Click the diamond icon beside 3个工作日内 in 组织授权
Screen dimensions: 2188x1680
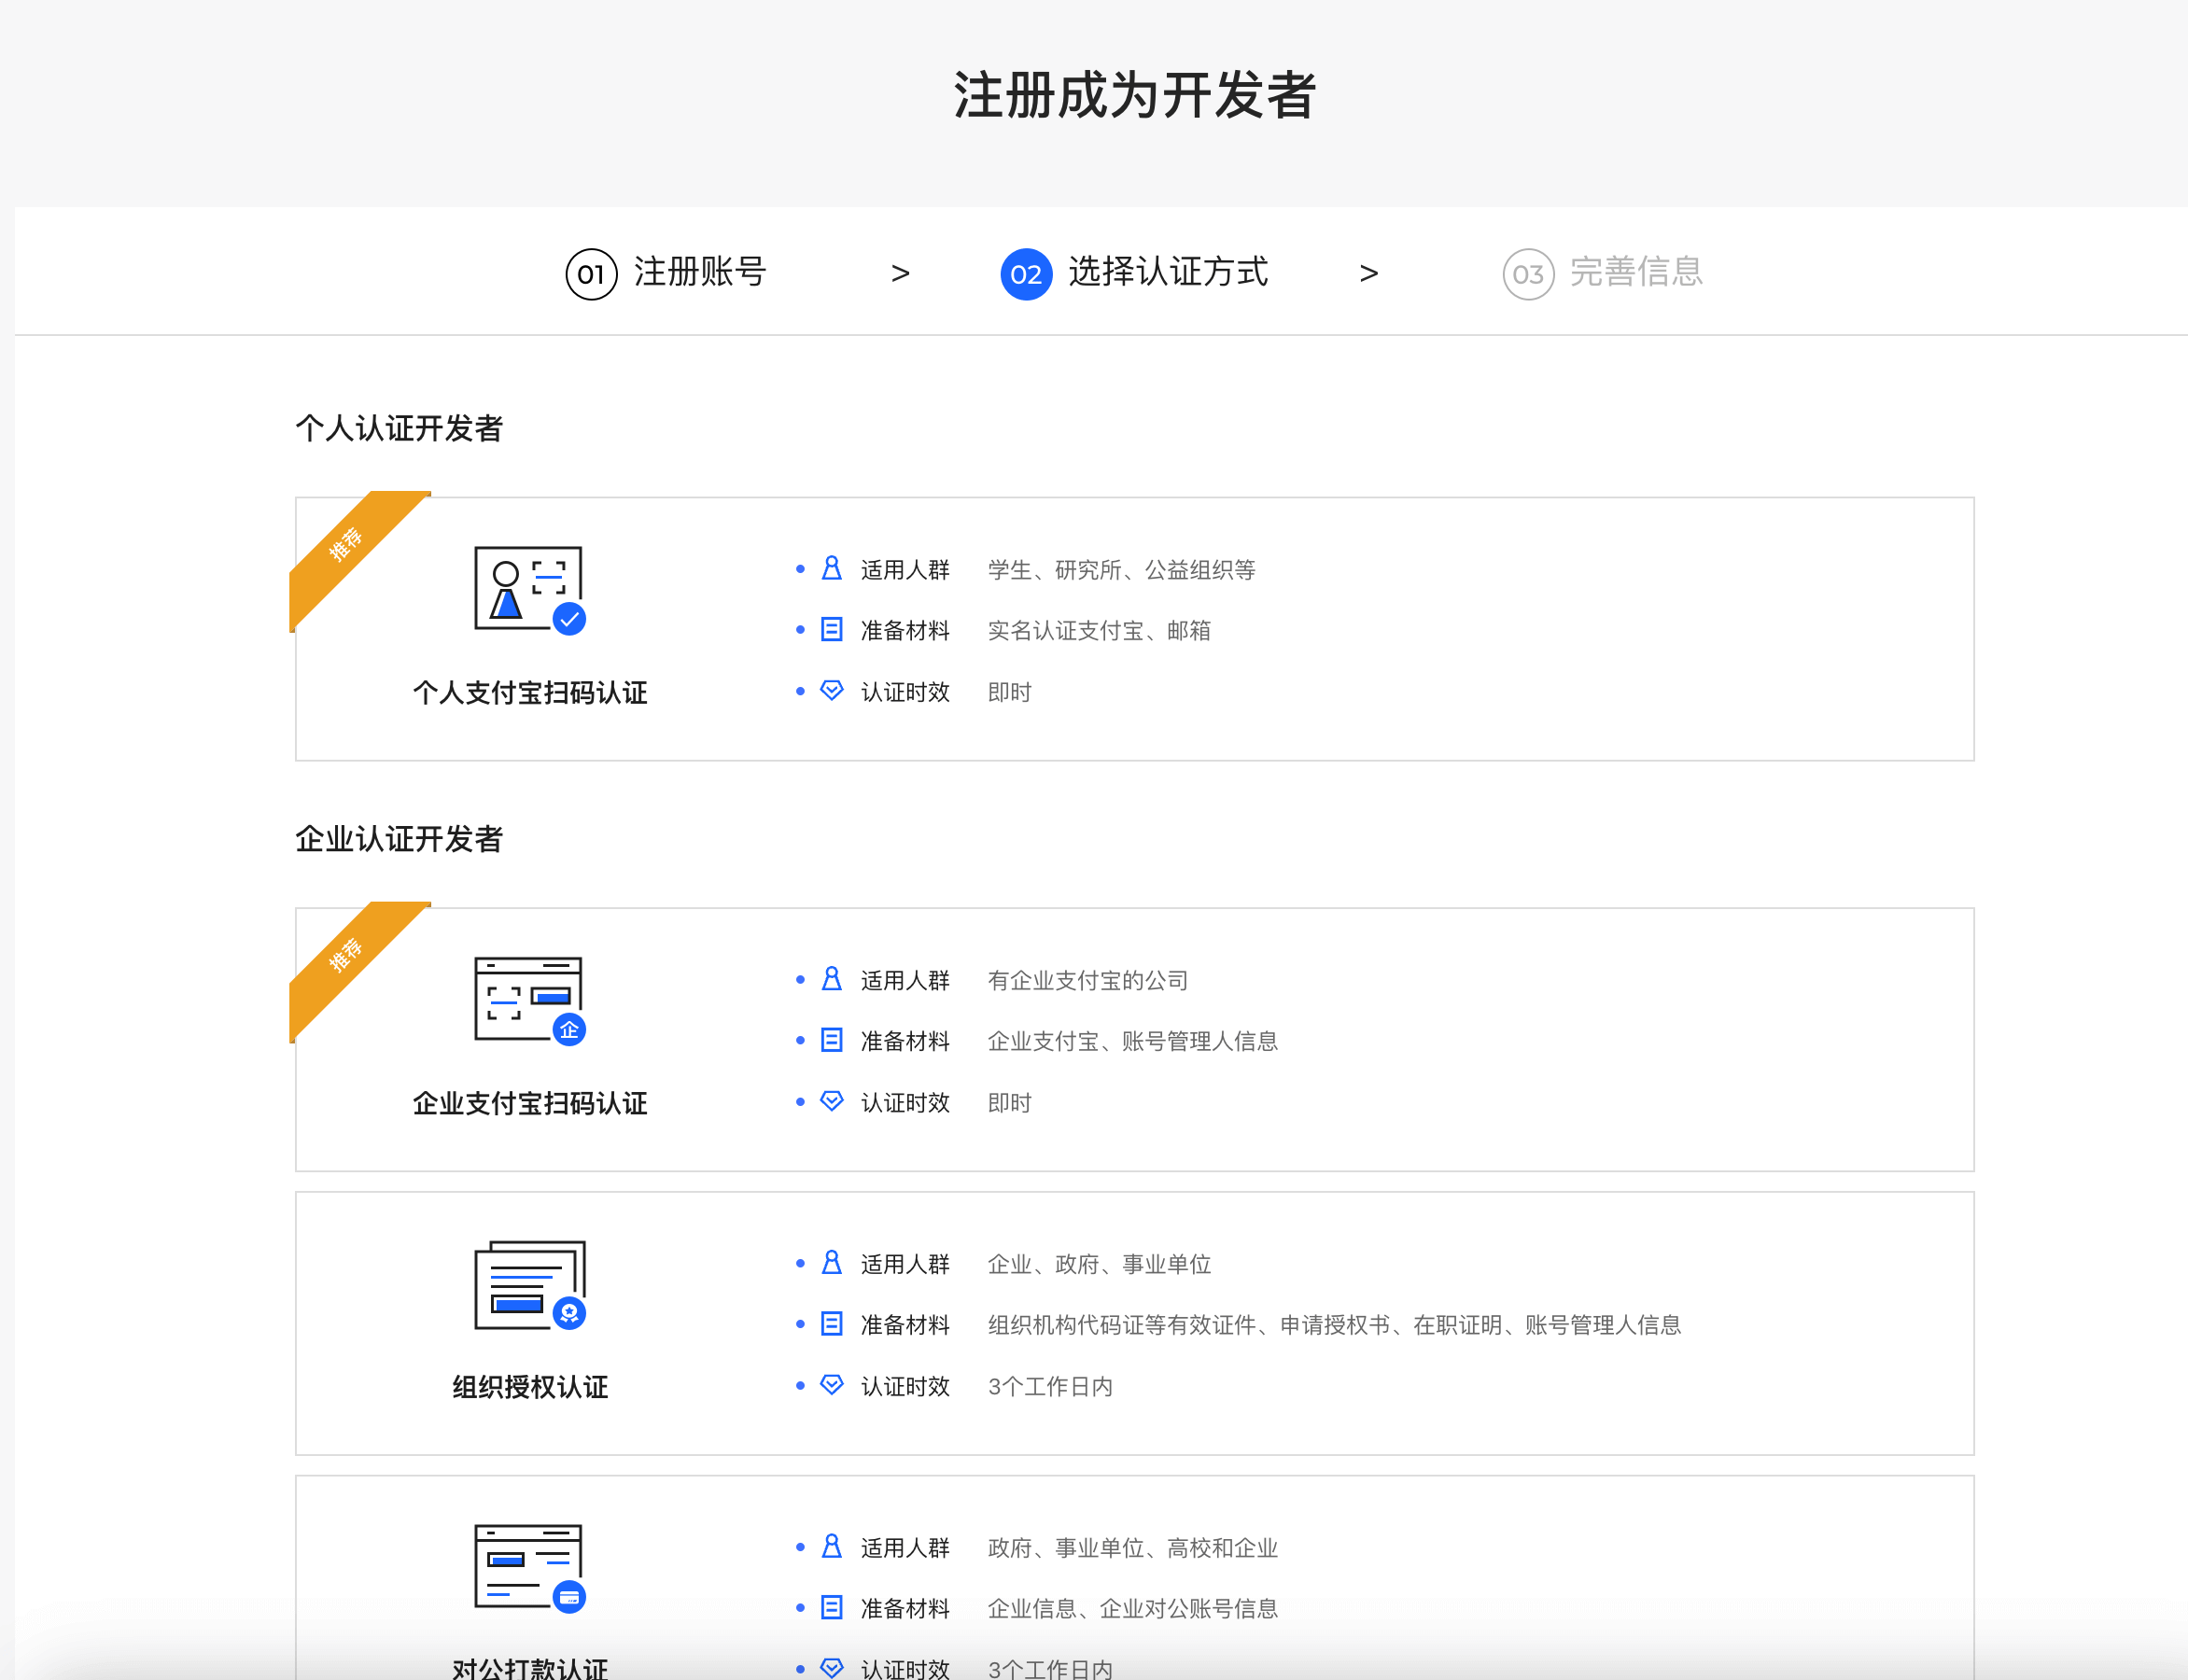click(831, 1385)
